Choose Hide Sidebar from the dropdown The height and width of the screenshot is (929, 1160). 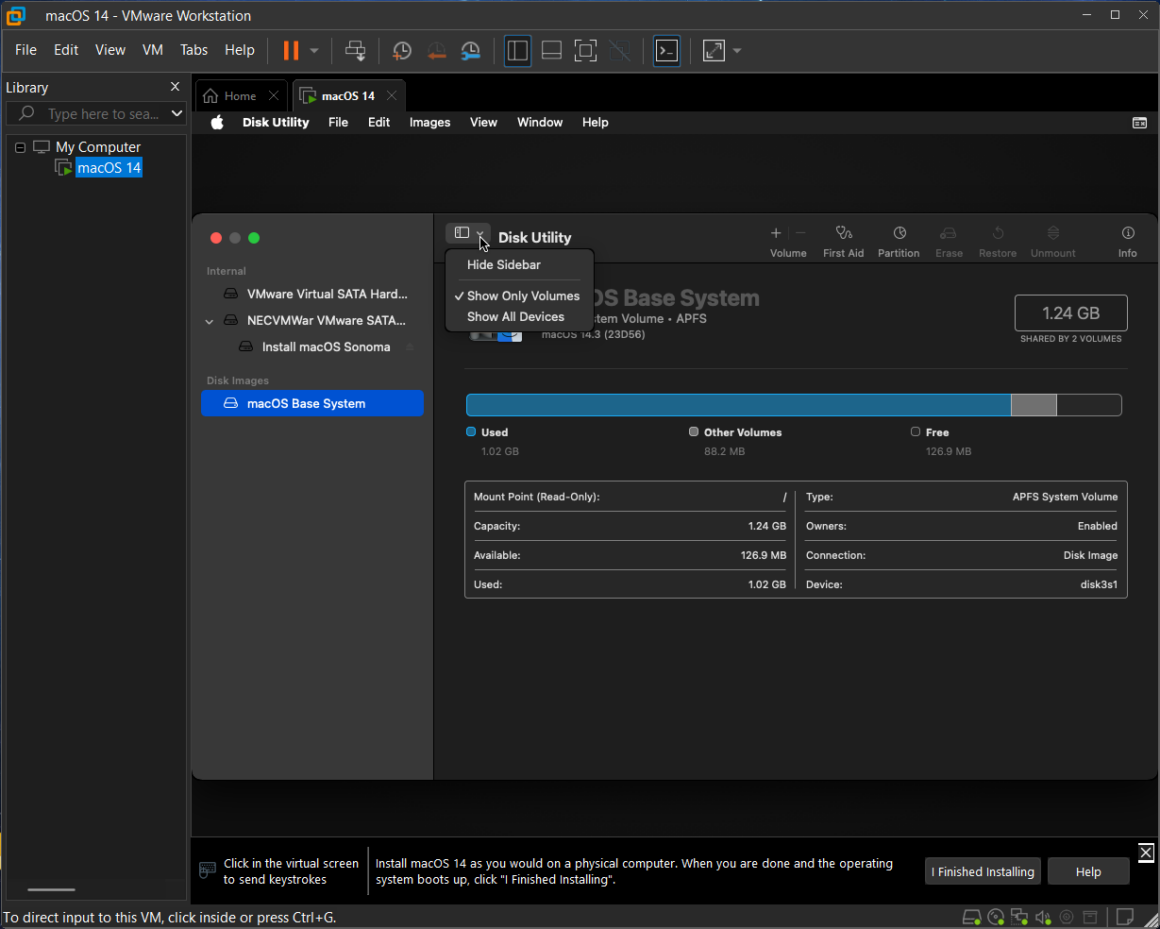pos(504,265)
